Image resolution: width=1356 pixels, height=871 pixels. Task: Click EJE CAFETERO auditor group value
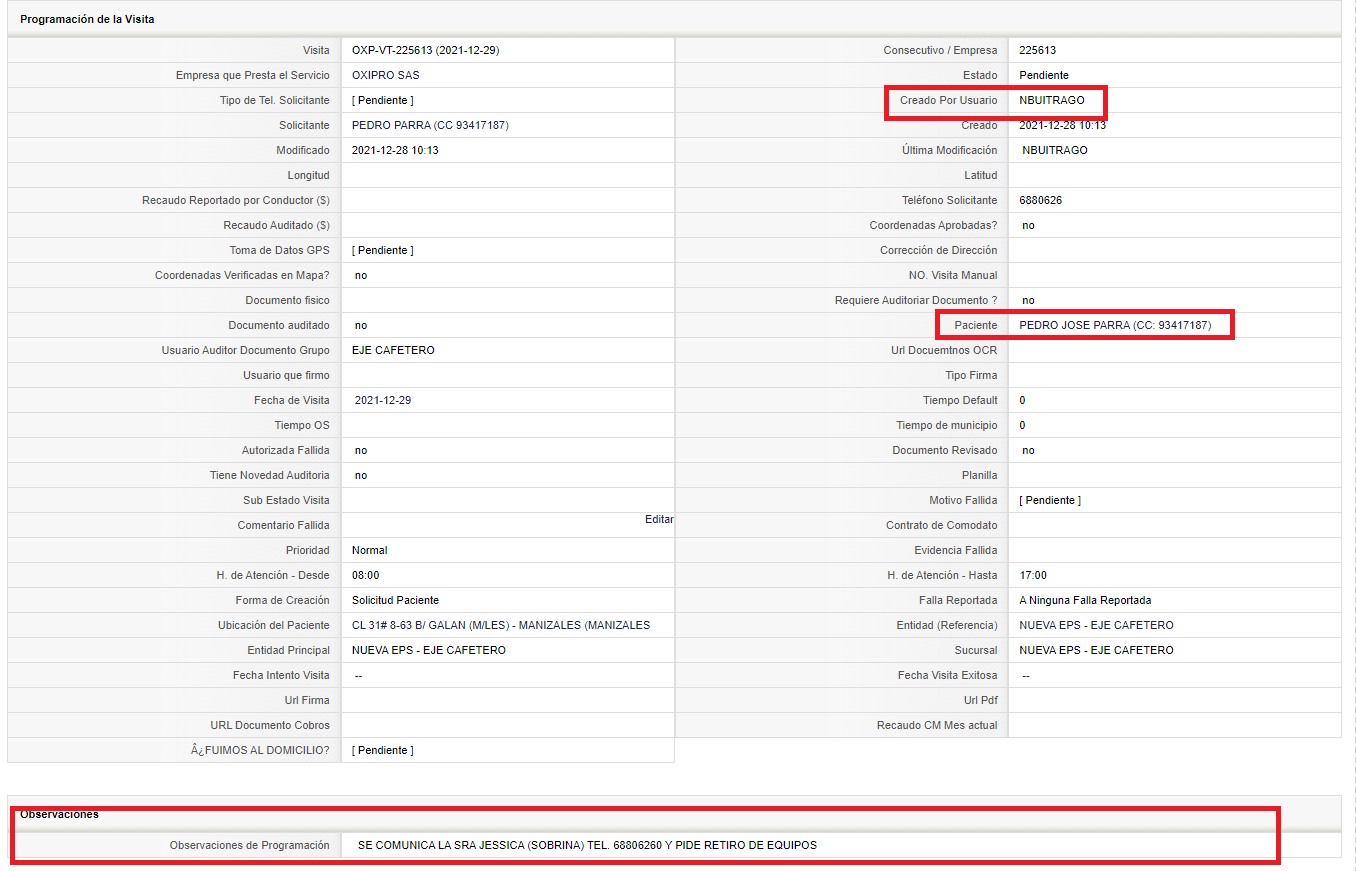pyautogui.click(x=393, y=350)
